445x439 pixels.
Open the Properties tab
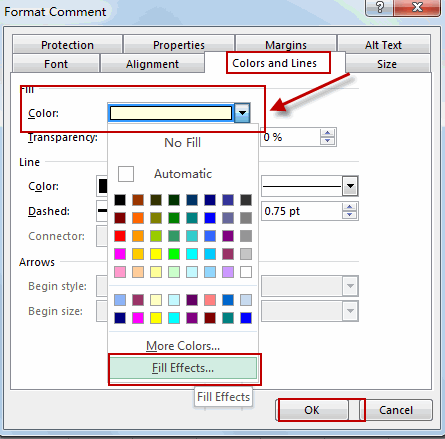tap(179, 45)
